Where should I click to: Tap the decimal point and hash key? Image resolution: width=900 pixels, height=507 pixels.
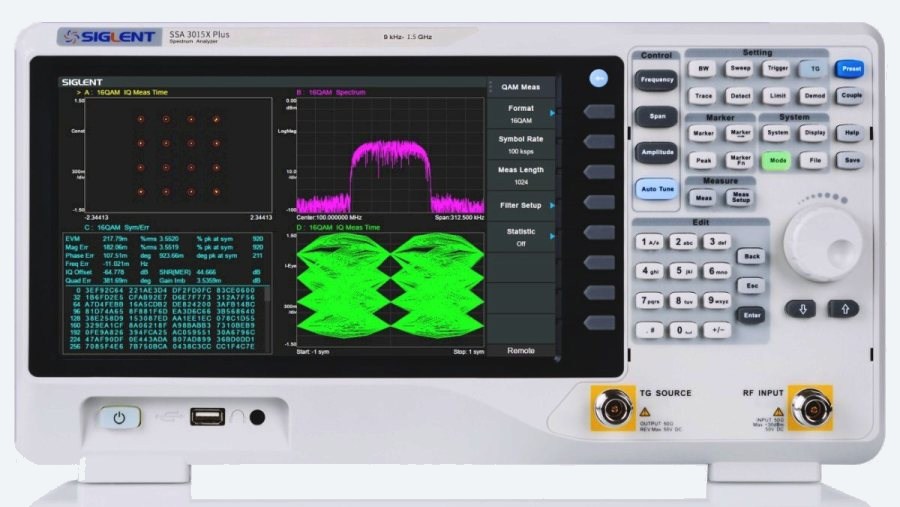(650, 330)
